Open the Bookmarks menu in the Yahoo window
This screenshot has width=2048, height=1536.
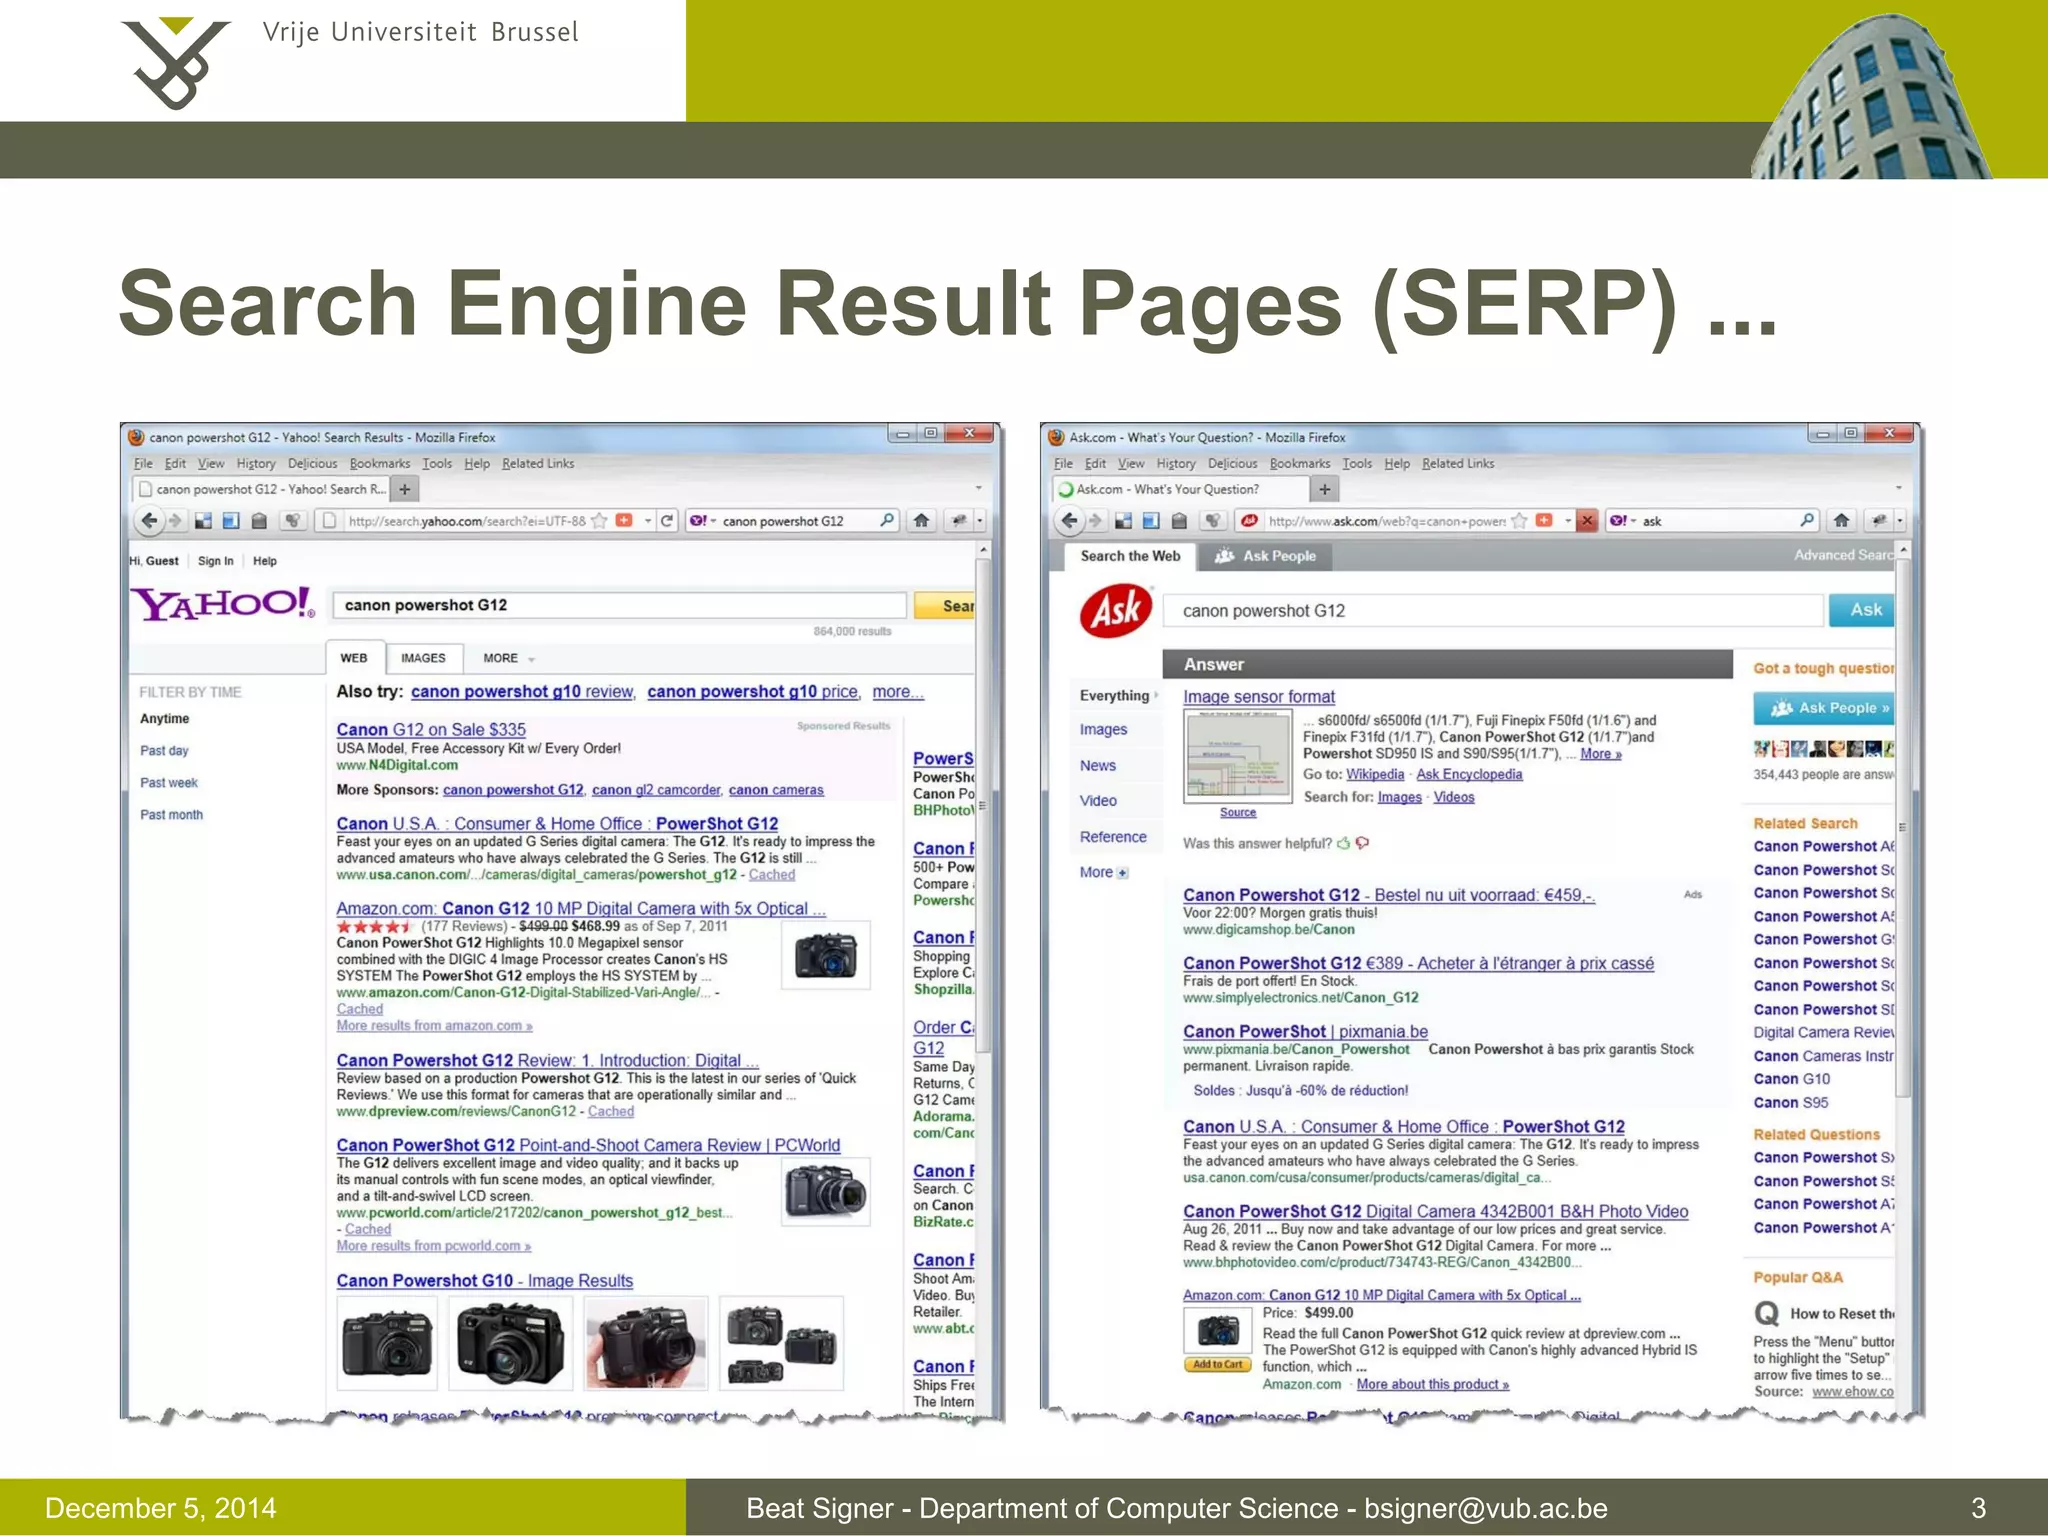pos(380,463)
